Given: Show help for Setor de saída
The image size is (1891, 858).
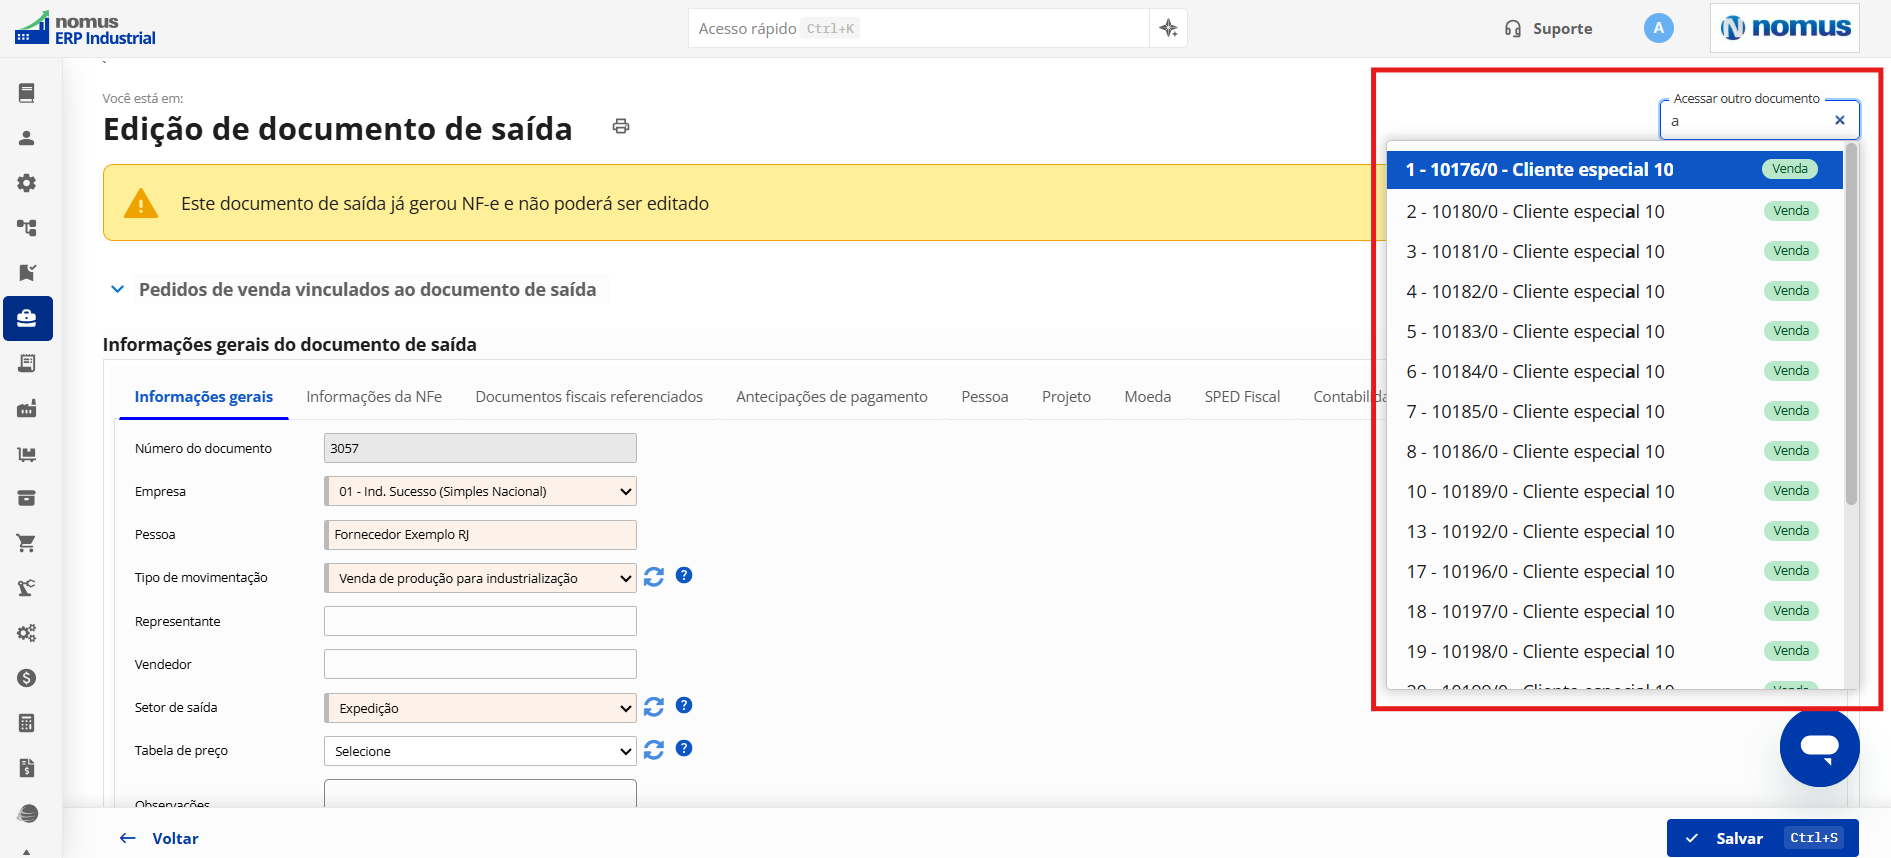Looking at the screenshot, I should (684, 705).
